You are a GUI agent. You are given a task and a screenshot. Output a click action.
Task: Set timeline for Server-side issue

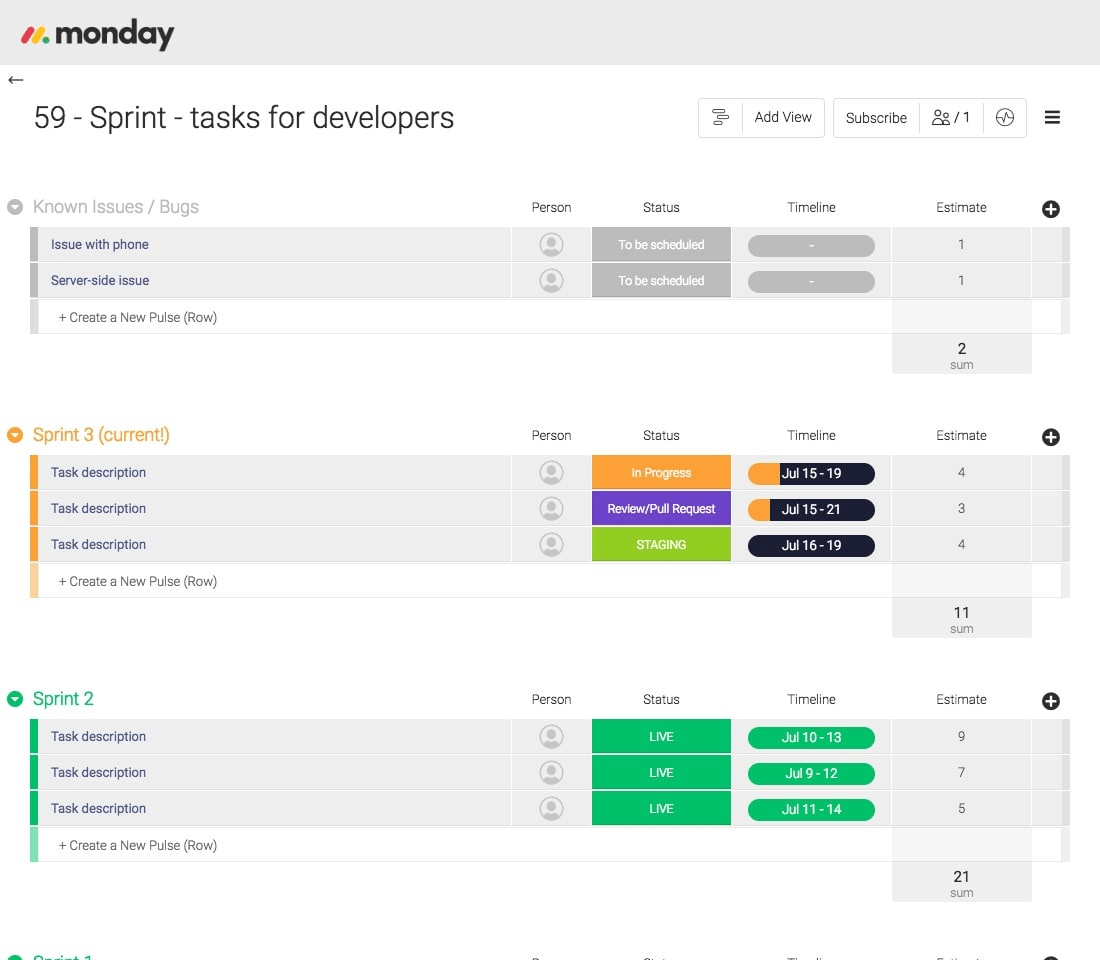[x=811, y=281]
